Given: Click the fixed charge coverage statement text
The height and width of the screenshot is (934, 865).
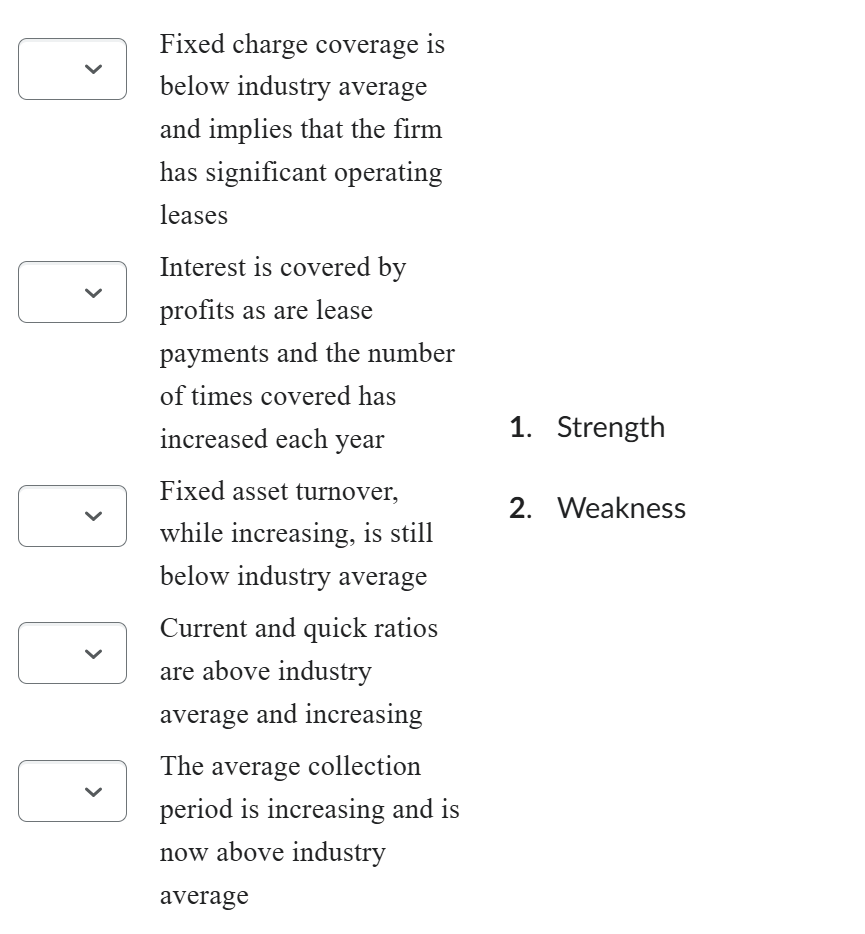Looking at the screenshot, I should coord(300,128).
